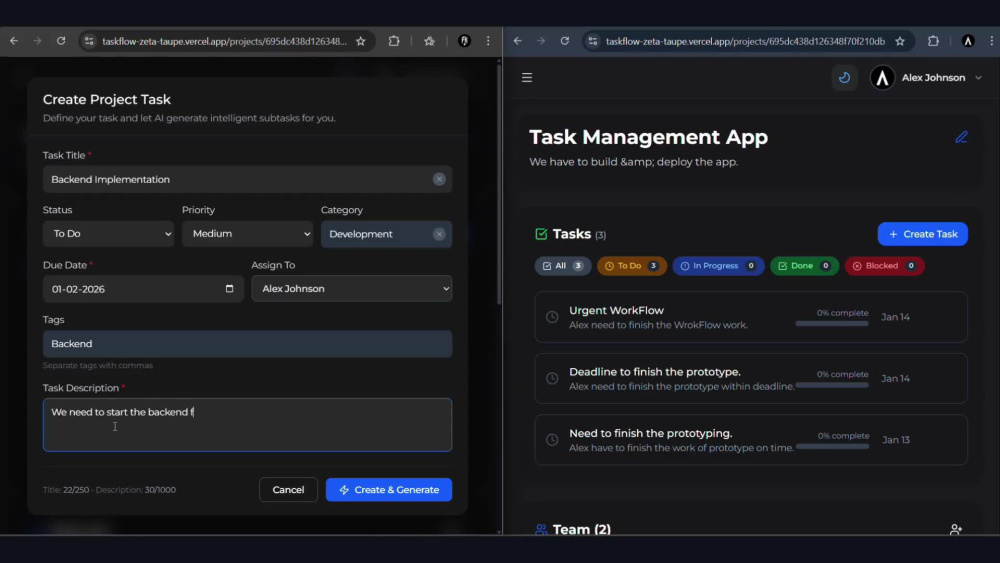Toggle dark mode moon icon
The width and height of the screenshot is (1000, 563).
point(844,77)
